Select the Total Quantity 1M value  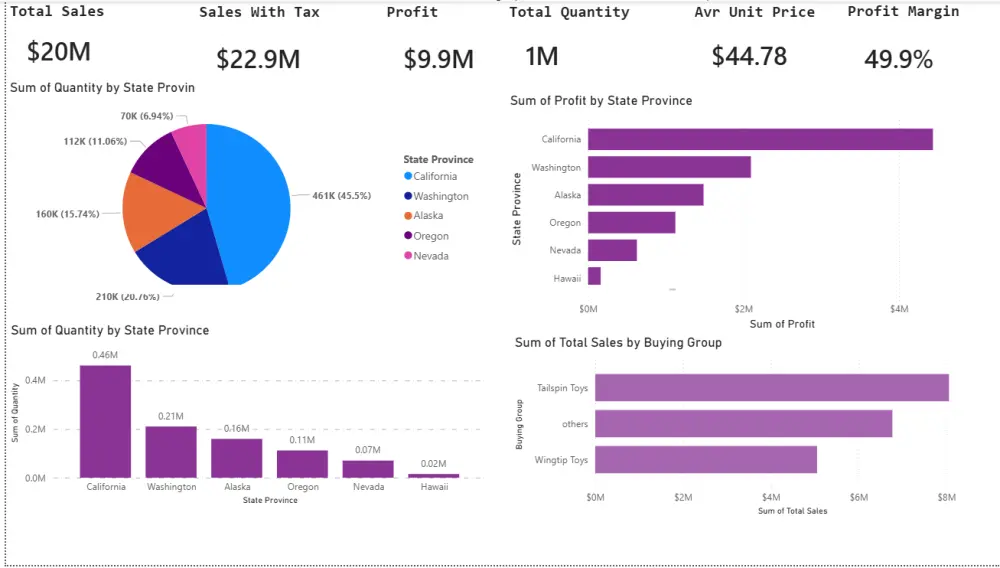click(x=541, y=57)
